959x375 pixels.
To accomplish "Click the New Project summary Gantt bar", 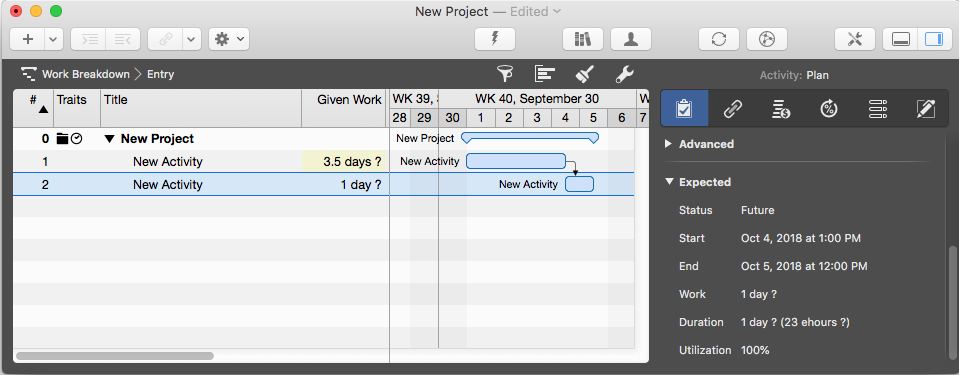I will coord(530,138).
